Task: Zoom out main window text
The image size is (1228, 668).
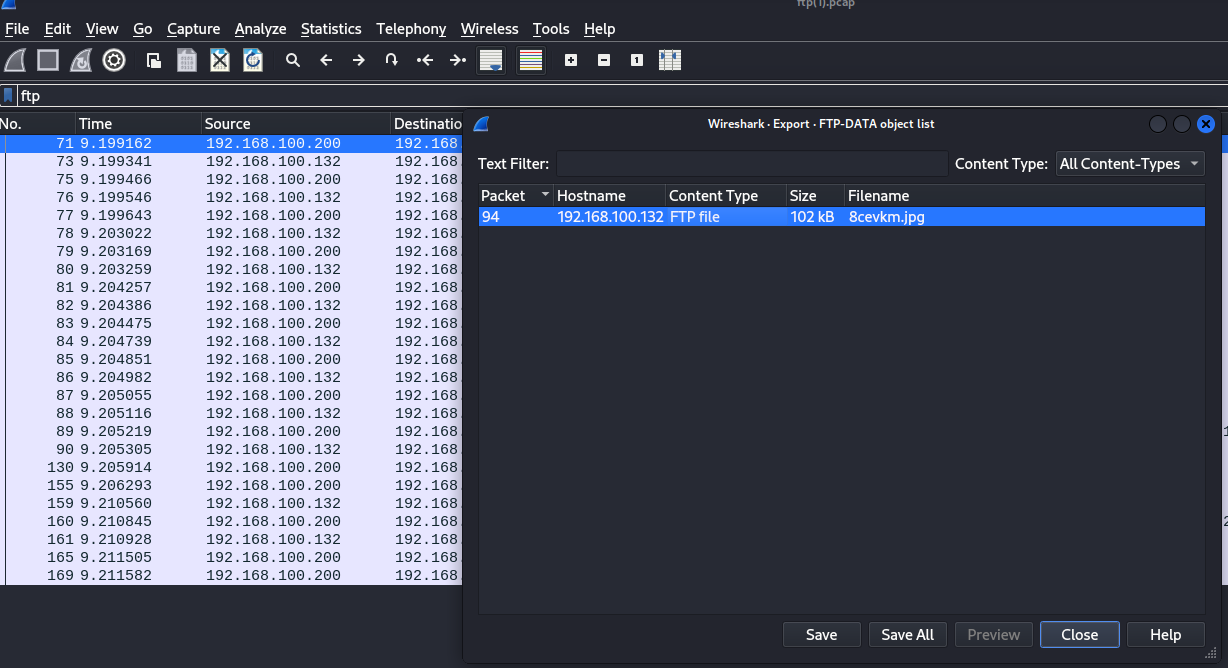Action: pyautogui.click(x=604, y=60)
